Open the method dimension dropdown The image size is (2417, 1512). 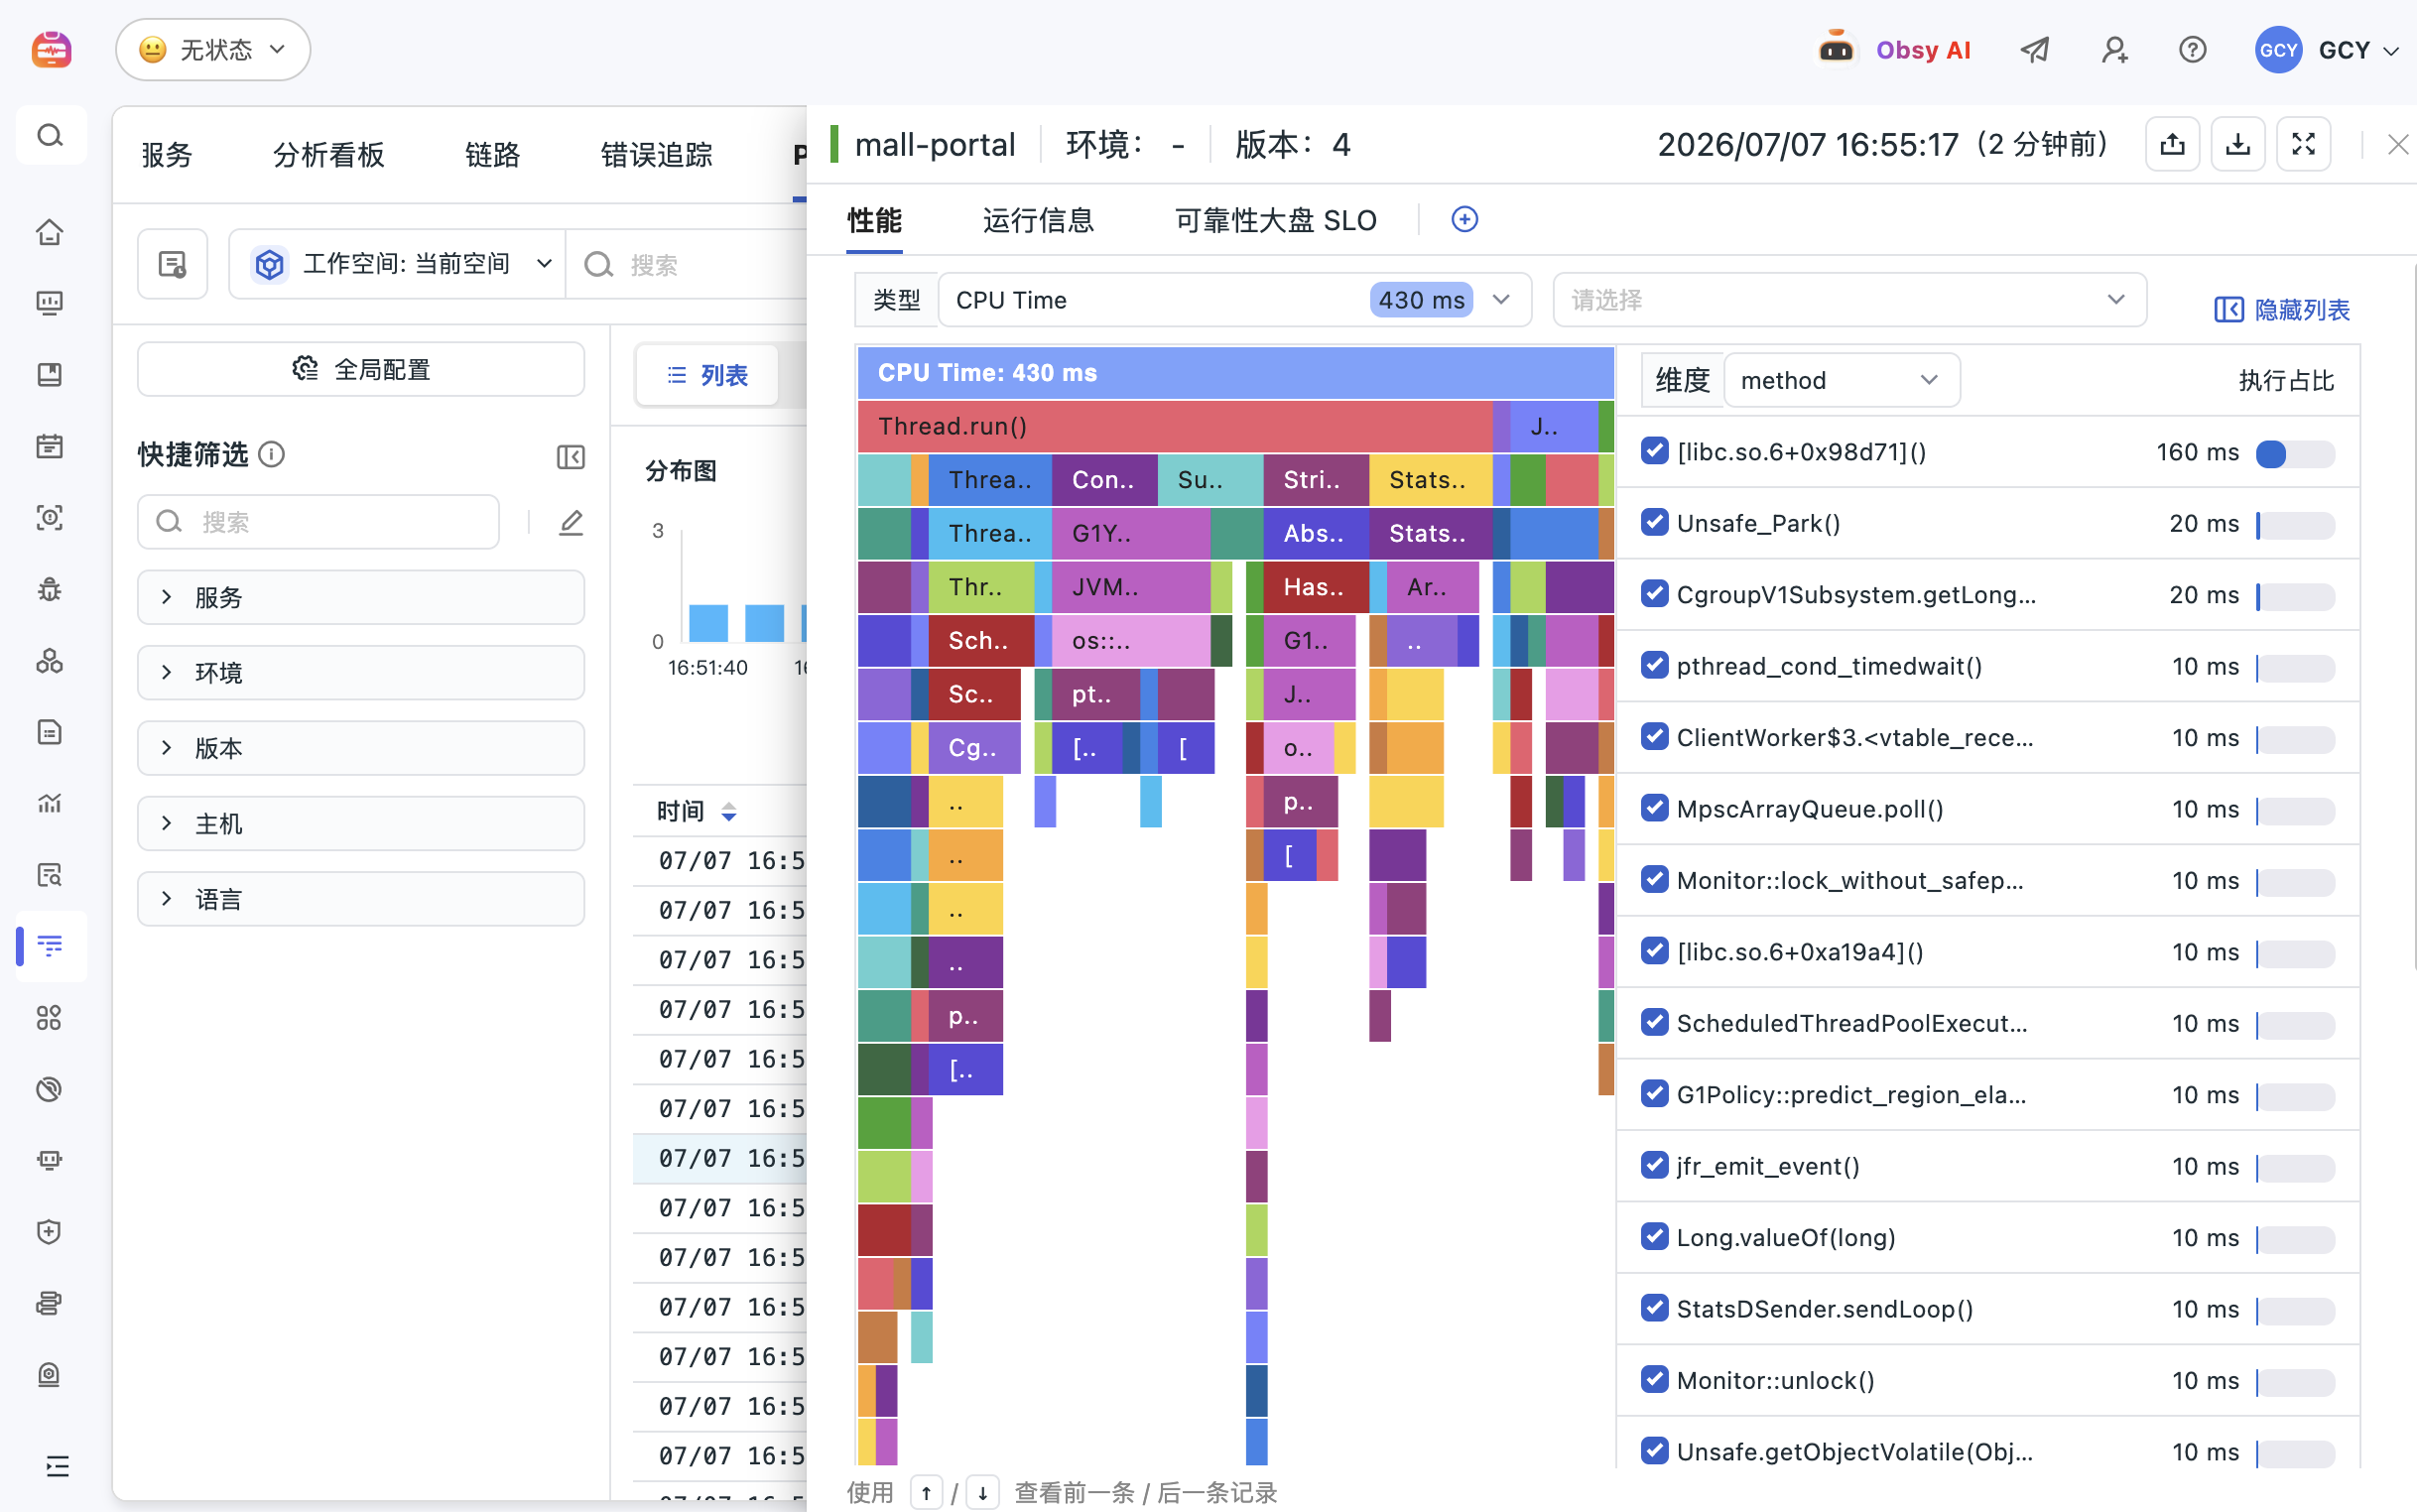(1841, 380)
